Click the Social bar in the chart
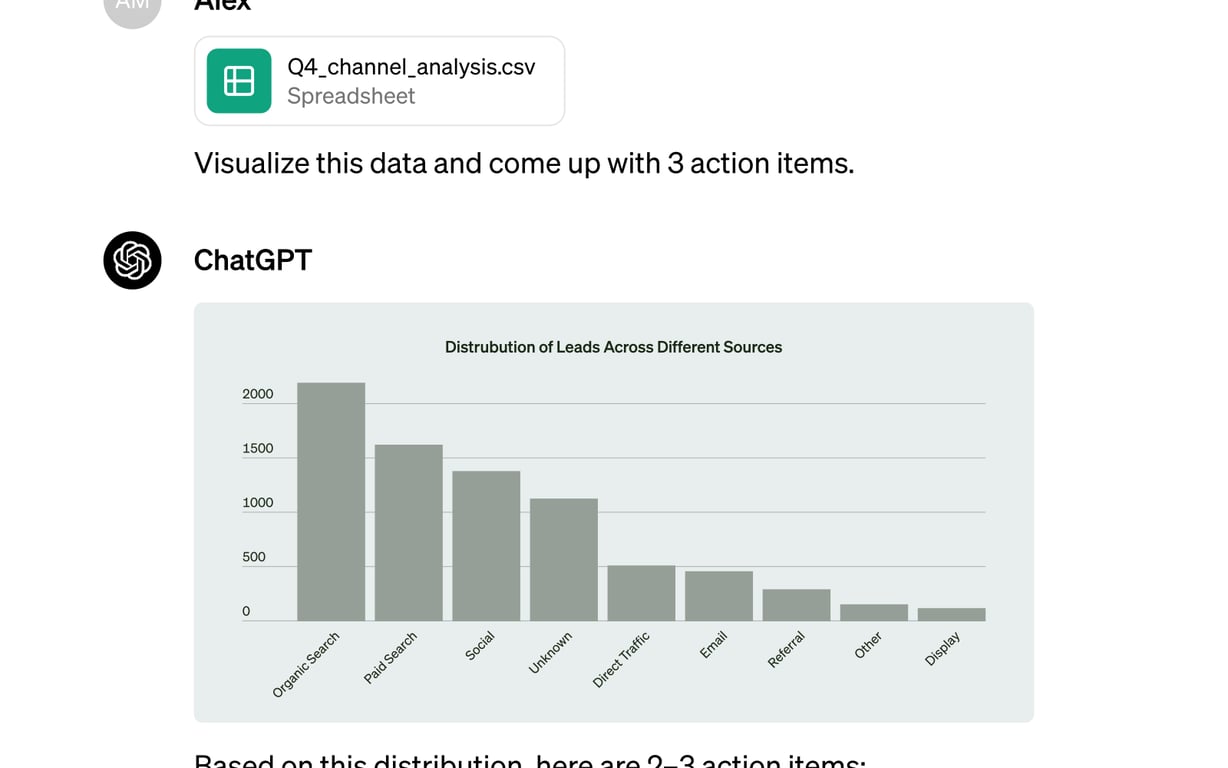 point(486,545)
